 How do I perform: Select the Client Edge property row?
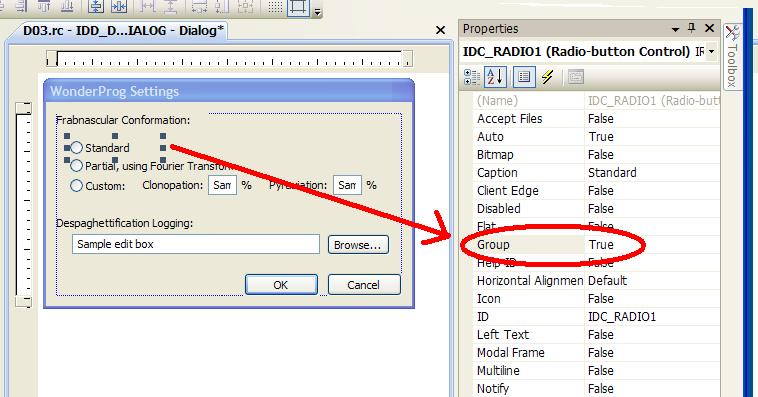pos(597,191)
